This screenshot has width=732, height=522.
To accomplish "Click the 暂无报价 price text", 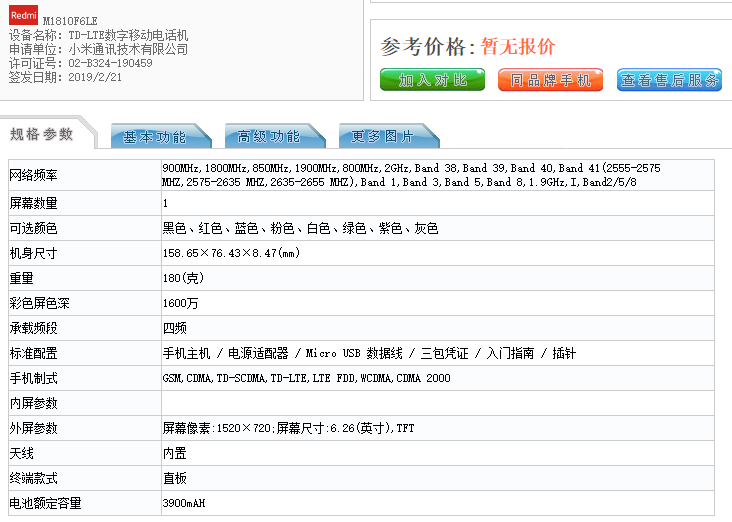I will point(517,46).
